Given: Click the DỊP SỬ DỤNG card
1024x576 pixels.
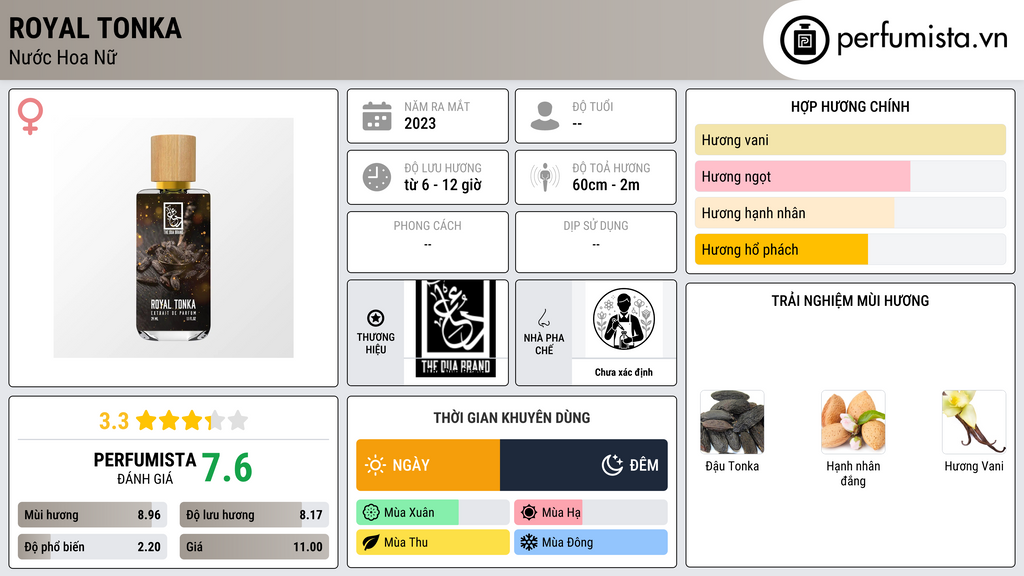Looking at the screenshot, I should (596, 242).
